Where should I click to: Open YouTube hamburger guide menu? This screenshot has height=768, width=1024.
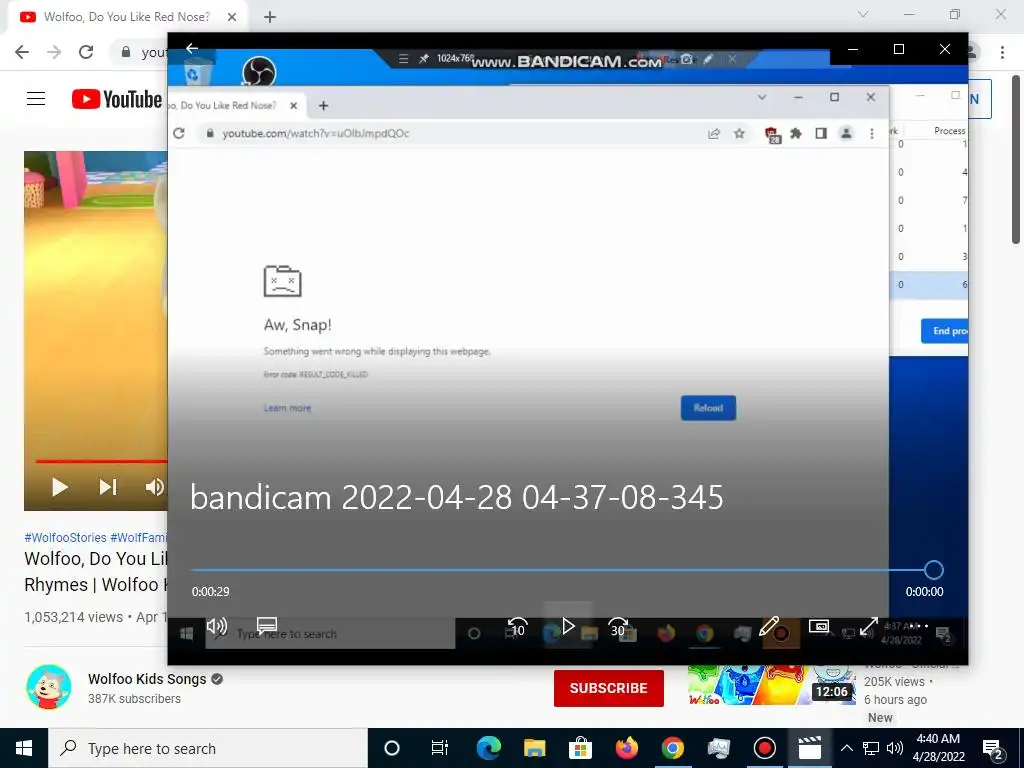click(36, 99)
